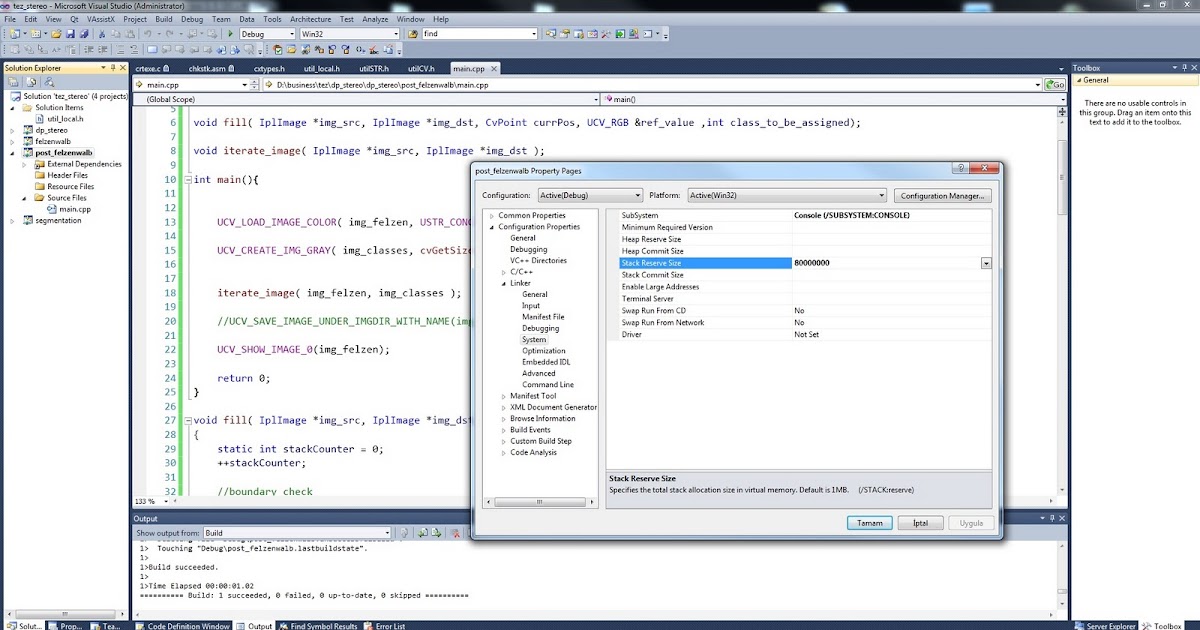Viewport: 1200px width, 630px height.
Task: Open the editor zoom 133 % dropdown
Action: click(166, 500)
